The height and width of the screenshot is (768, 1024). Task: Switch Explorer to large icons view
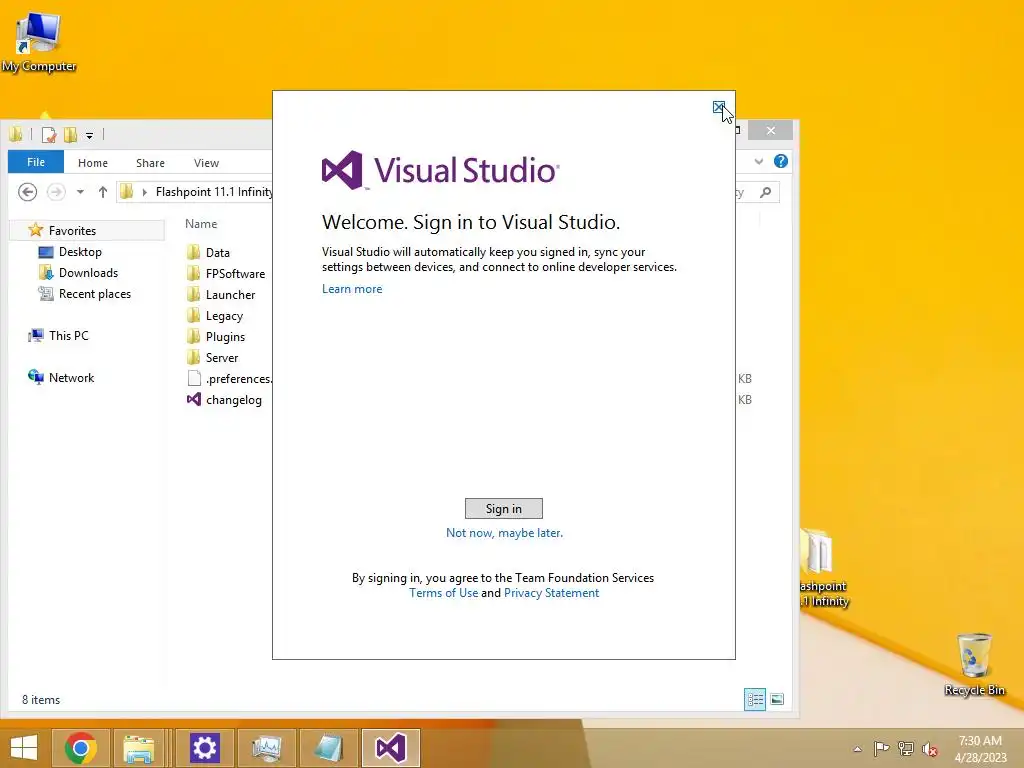[x=776, y=699]
